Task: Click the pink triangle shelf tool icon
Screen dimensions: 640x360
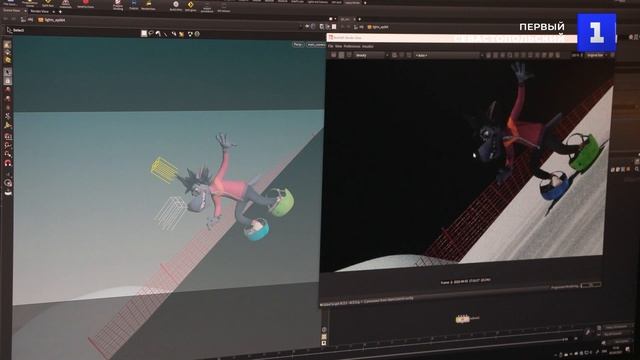Action: (65, 3)
